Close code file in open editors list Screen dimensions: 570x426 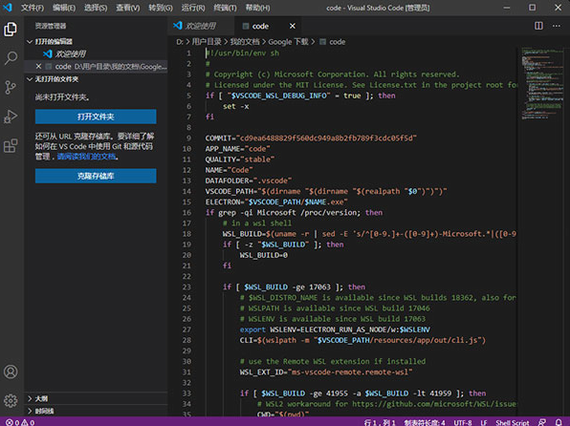39,67
